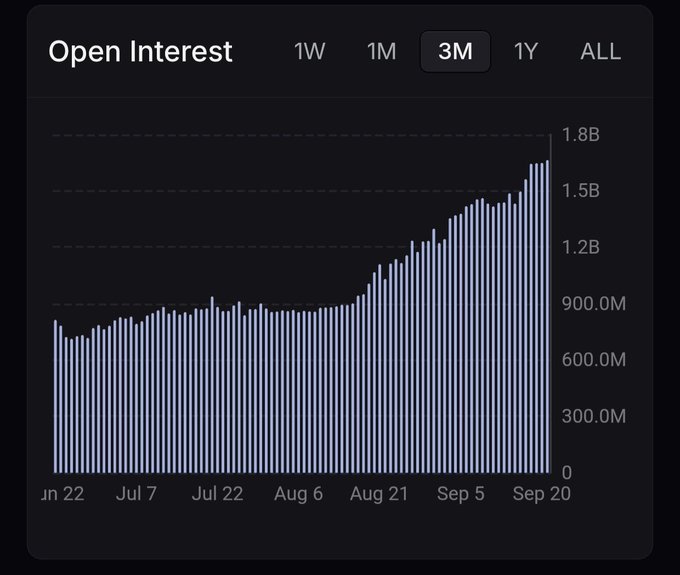Click the 900.0M y-axis label
The image size is (680, 575).
594,304
